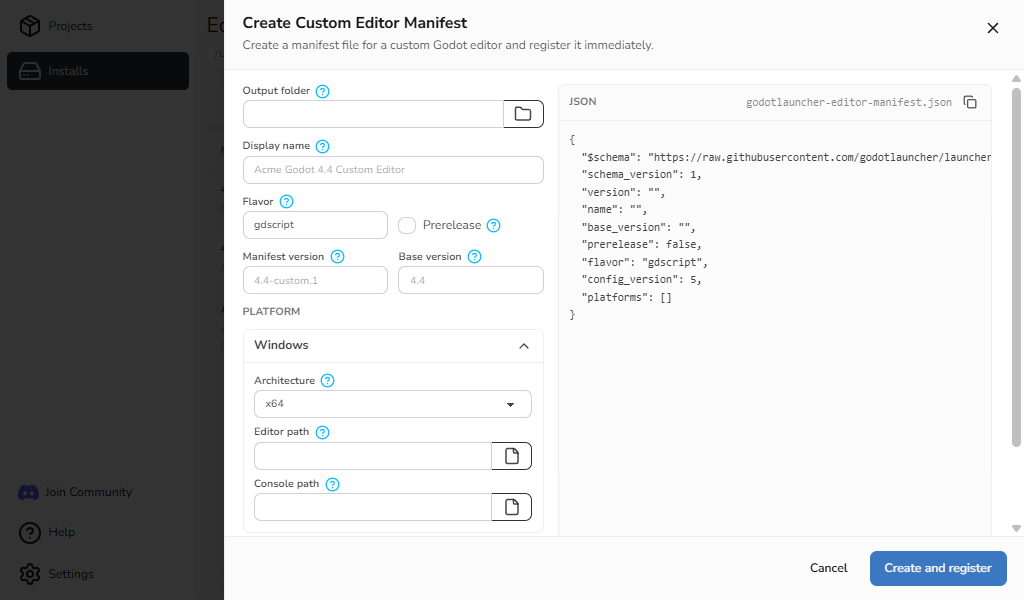
Task: Click the scrollbar down arrow
Action: click(1016, 529)
